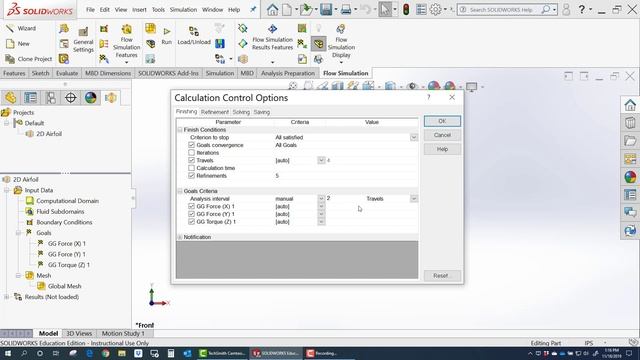Image resolution: width=640 pixels, height=360 pixels.
Task: Select Analysis Preparation ribbon tab
Action: point(288,73)
